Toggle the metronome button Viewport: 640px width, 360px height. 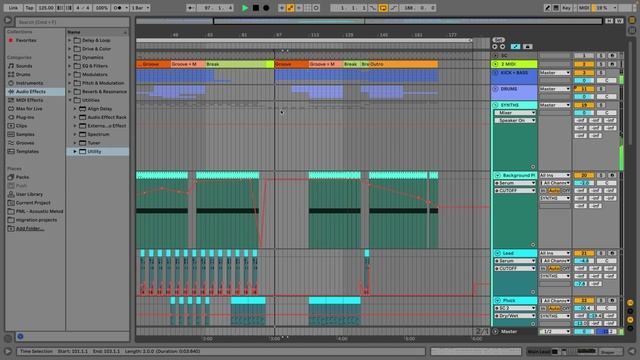119,8
